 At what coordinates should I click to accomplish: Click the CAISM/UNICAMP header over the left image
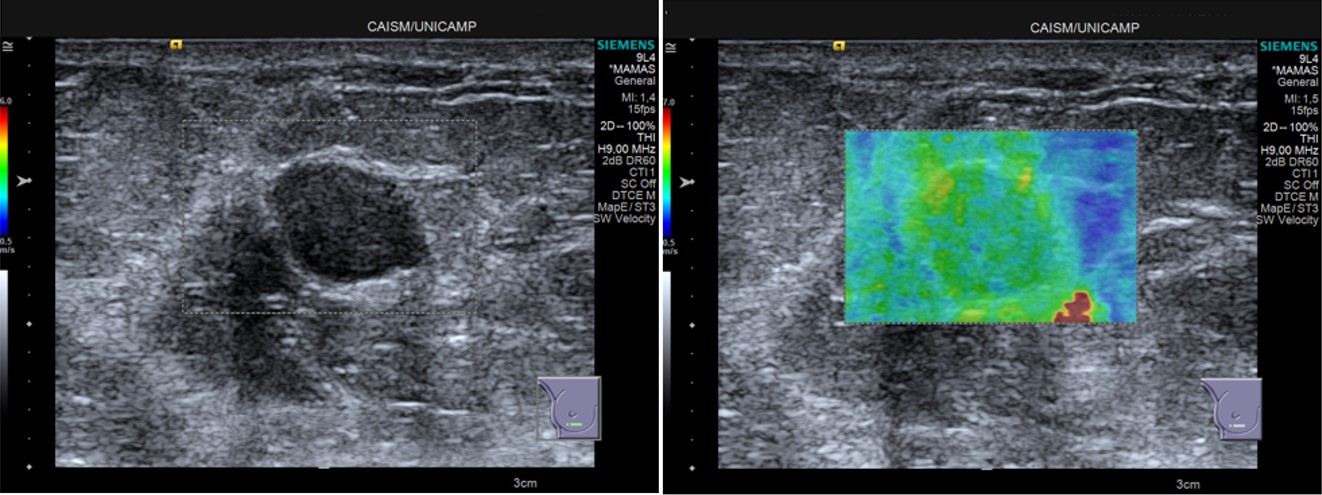[x=420, y=27]
